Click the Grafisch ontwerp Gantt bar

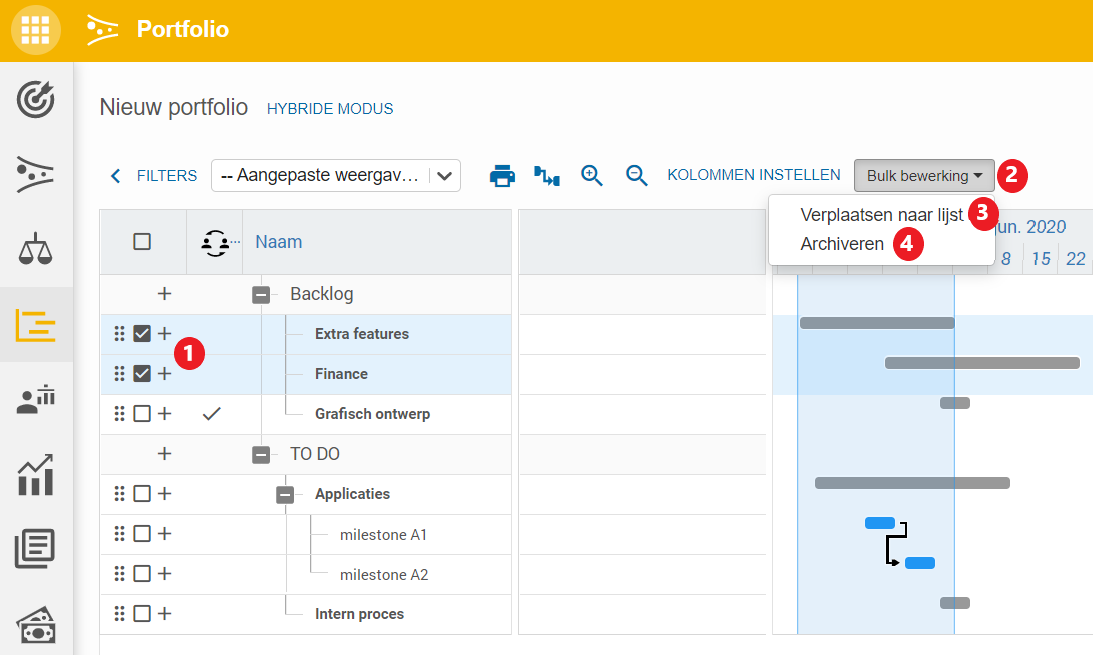click(x=955, y=403)
